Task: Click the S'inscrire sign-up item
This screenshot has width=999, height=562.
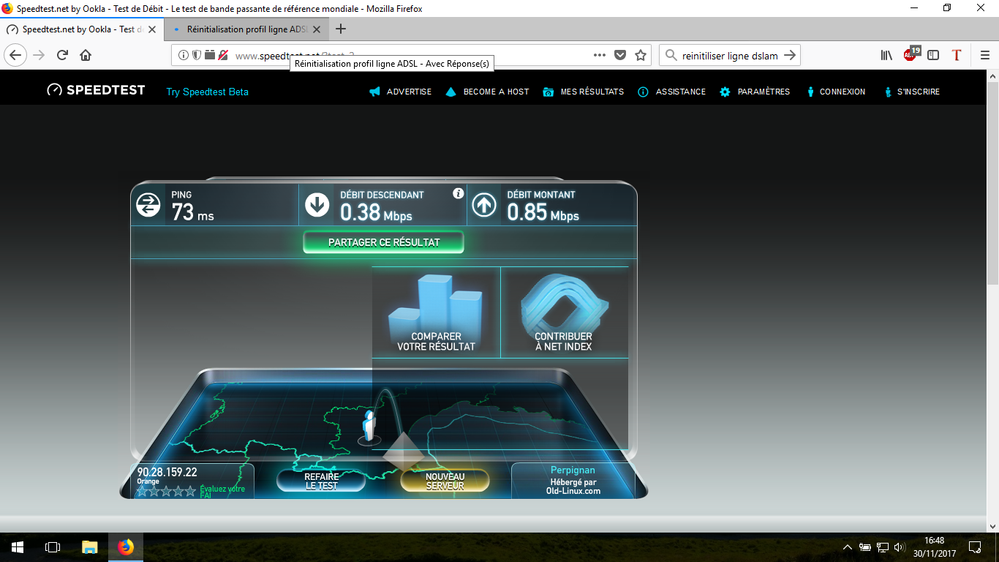Action: tap(912, 92)
